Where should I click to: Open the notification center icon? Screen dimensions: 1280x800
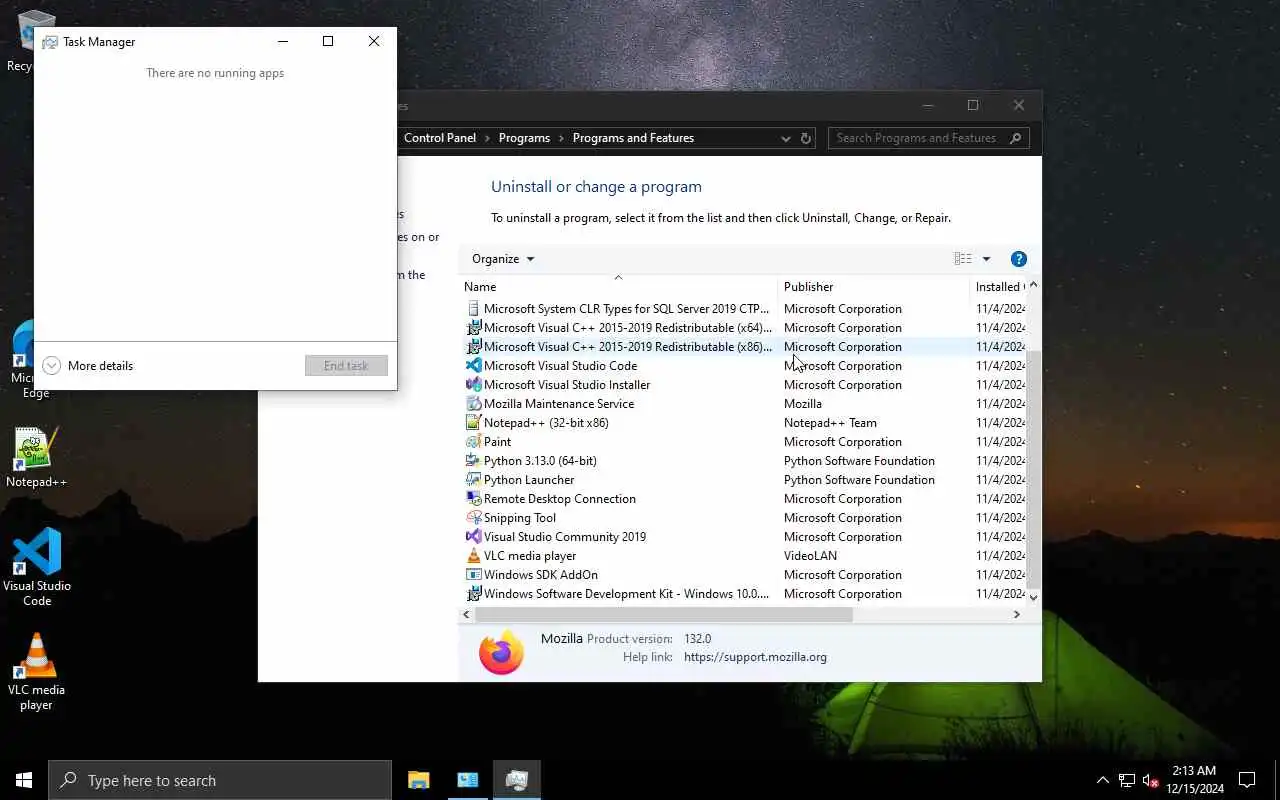(x=1247, y=780)
